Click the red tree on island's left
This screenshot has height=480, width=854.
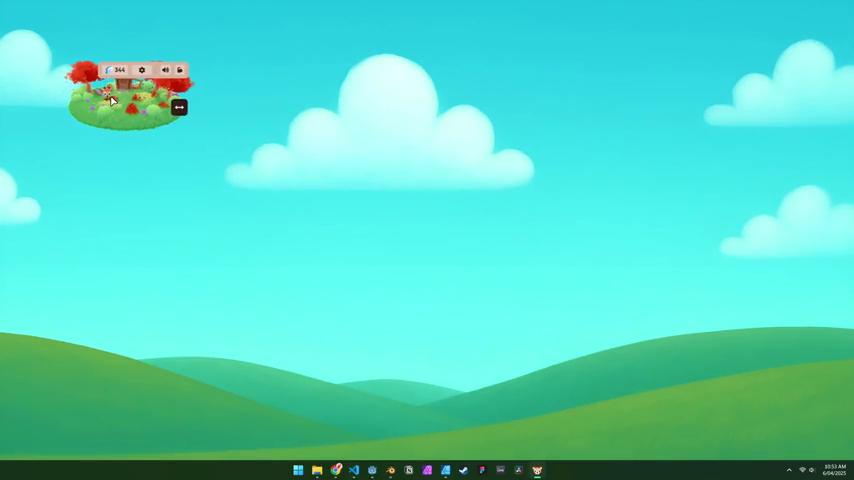click(83, 72)
